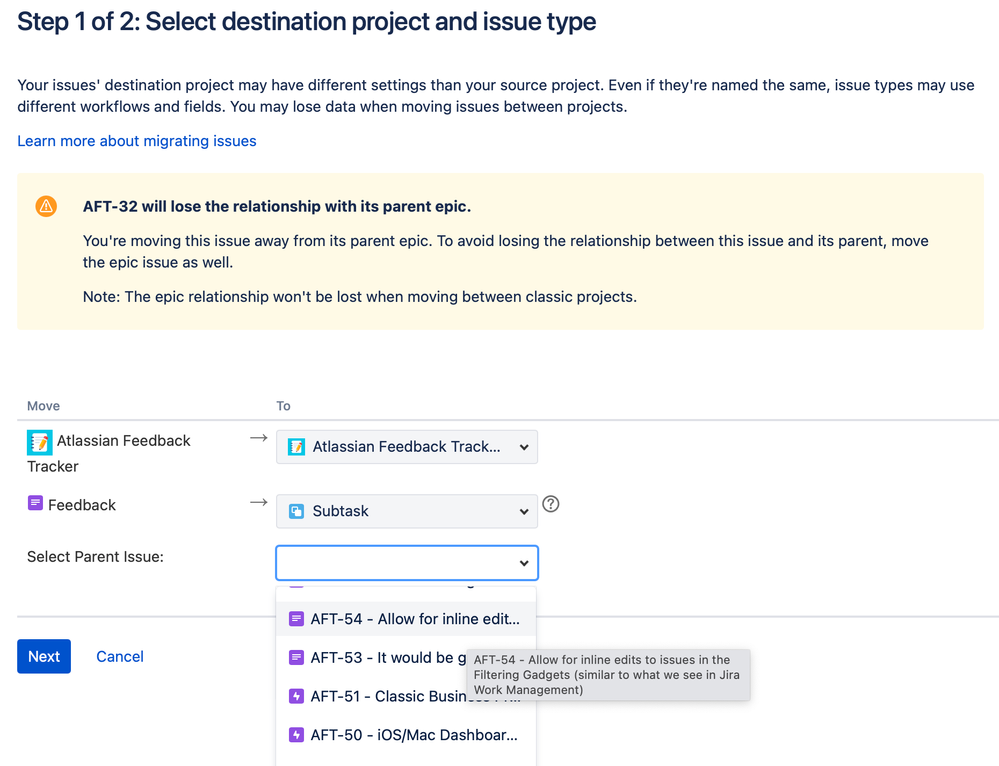Click inside the Select Parent Issue field
This screenshot has width=999, height=766.
pyautogui.click(x=396, y=563)
